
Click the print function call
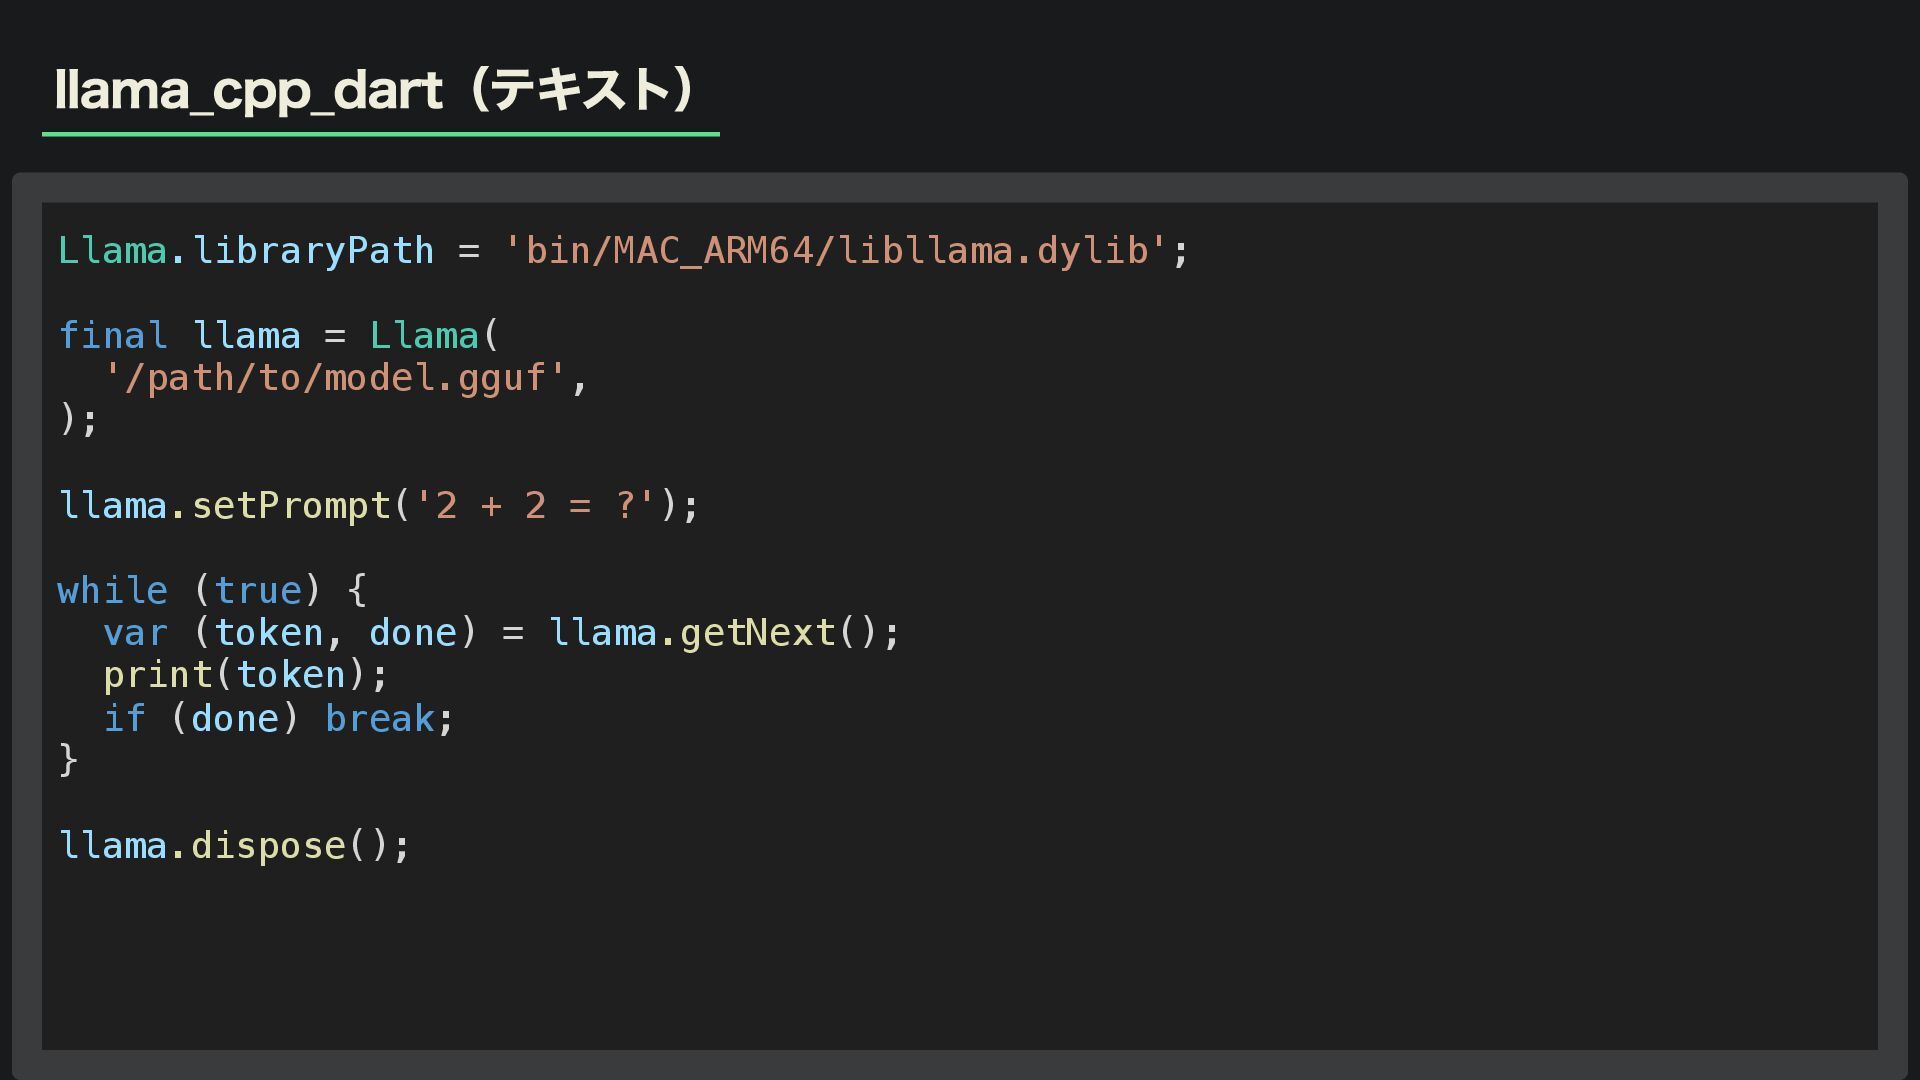(x=157, y=676)
